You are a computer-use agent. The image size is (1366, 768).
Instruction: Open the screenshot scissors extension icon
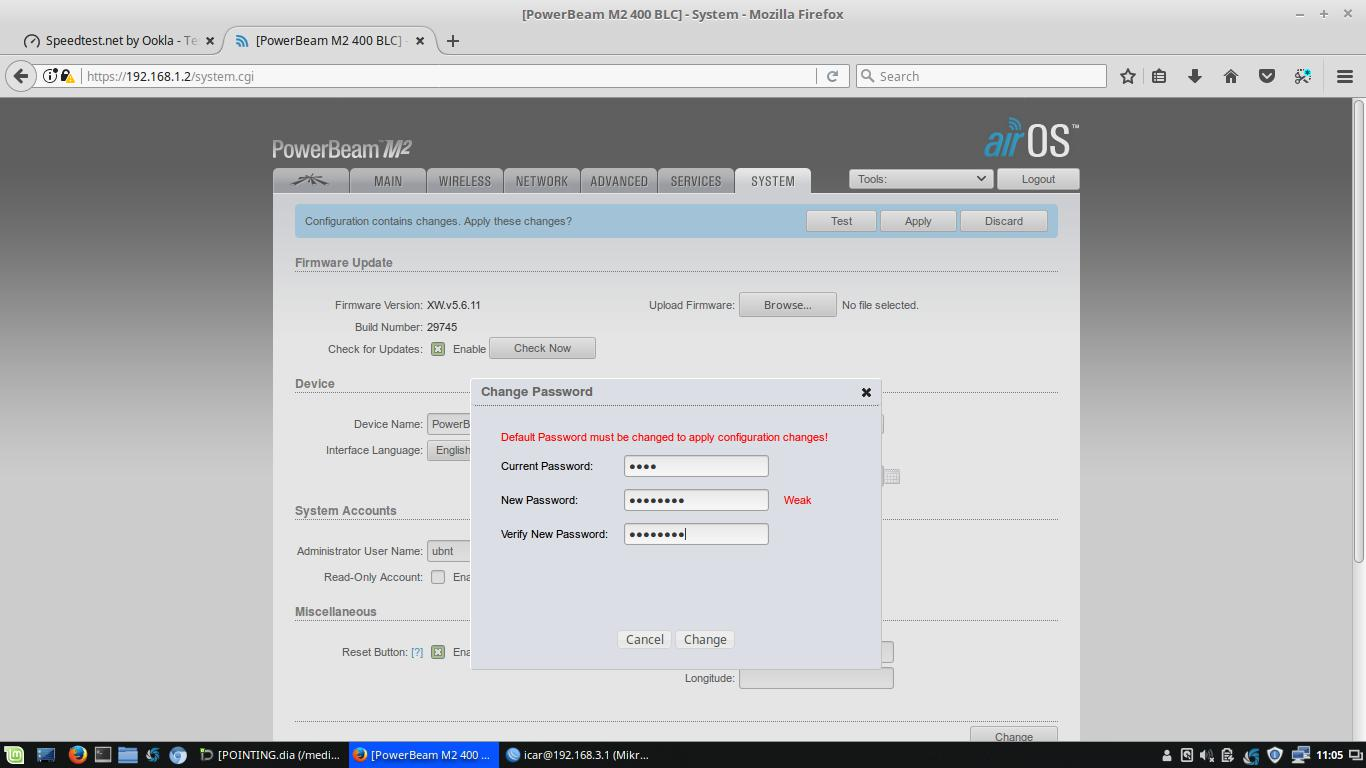coord(1302,76)
